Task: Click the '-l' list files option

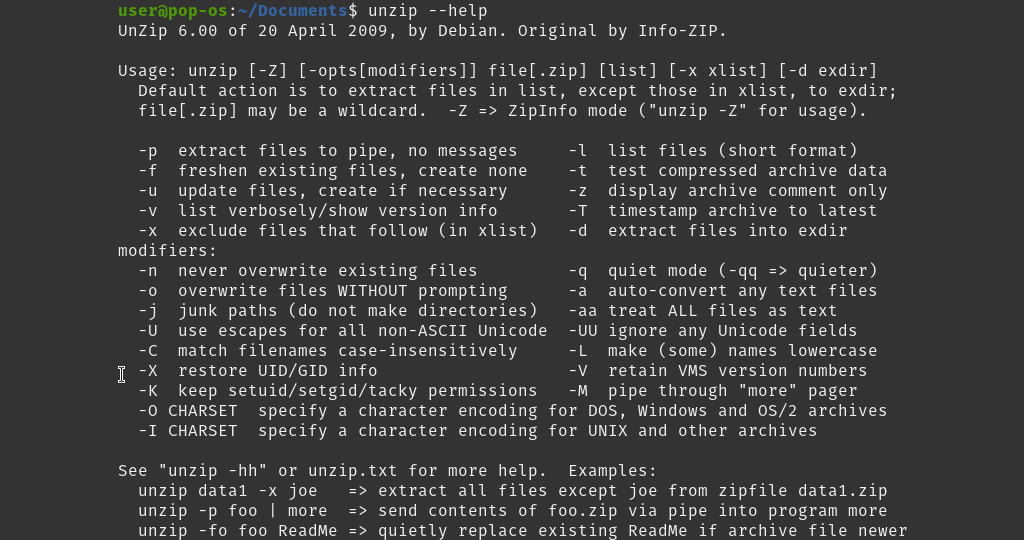Action: tap(713, 151)
